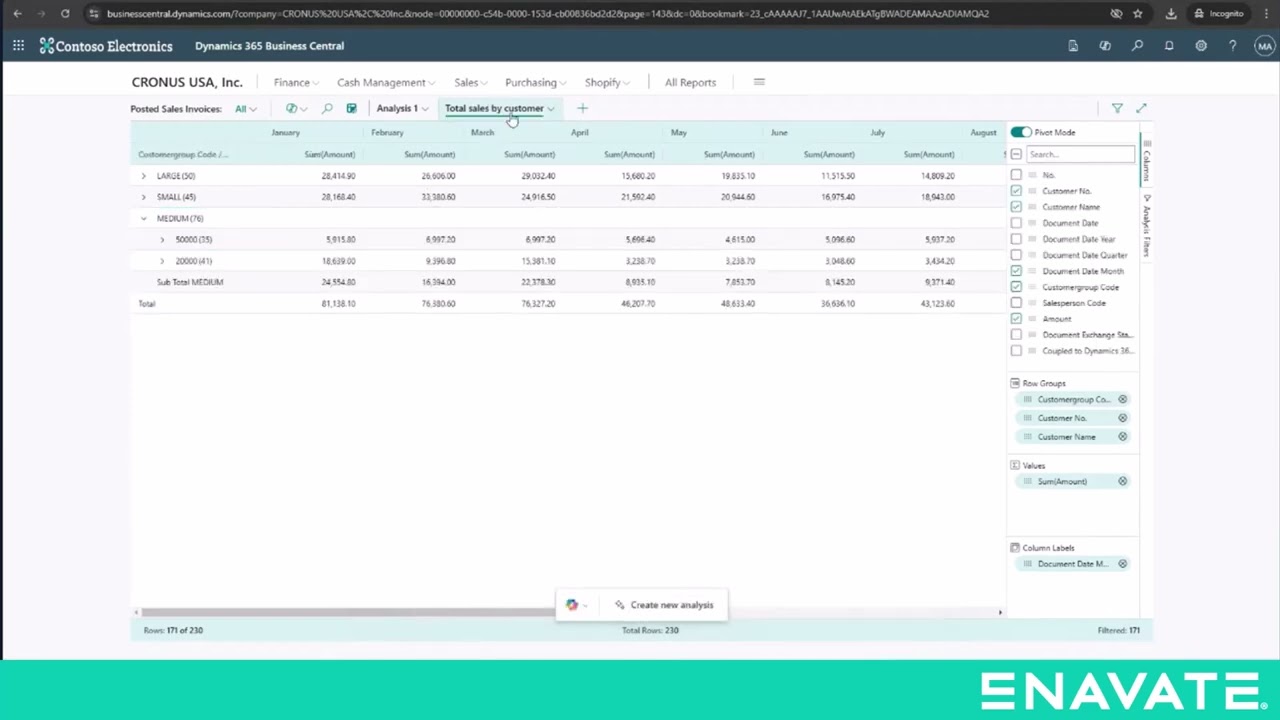The image size is (1280, 720).
Task: Click the select-all columns checkbox near Search
Action: point(1016,154)
